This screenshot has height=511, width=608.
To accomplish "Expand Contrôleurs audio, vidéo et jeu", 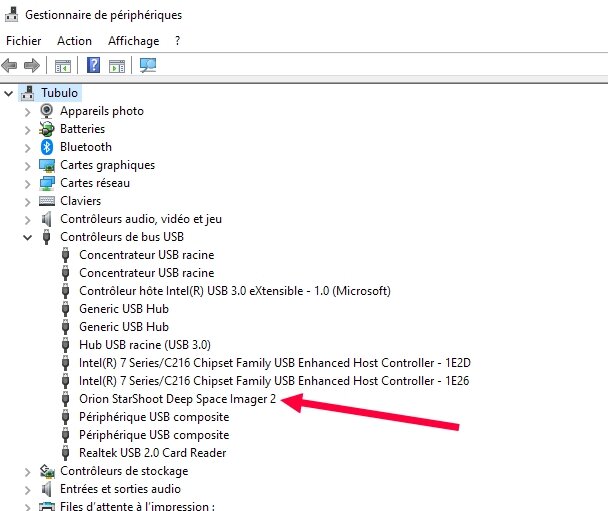I will 27,220.
